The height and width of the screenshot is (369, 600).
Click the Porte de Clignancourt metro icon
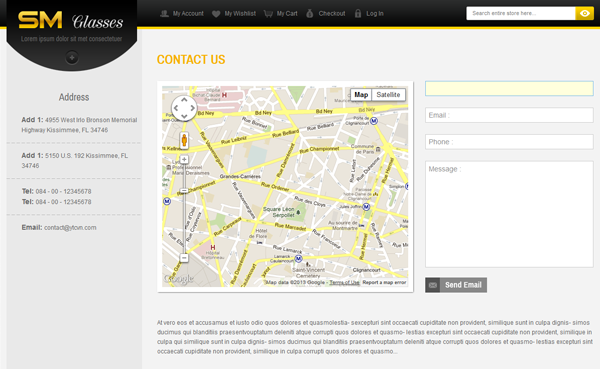click(374, 121)
